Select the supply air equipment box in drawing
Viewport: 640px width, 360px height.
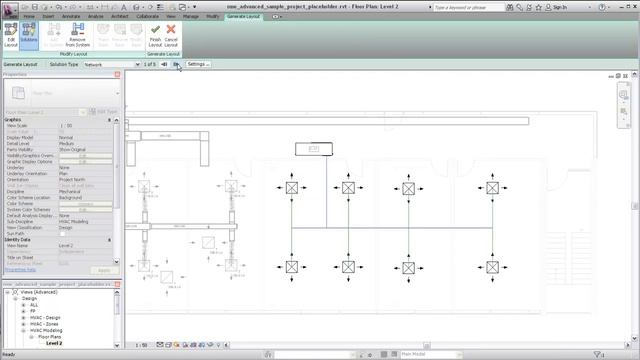point(314,149)
